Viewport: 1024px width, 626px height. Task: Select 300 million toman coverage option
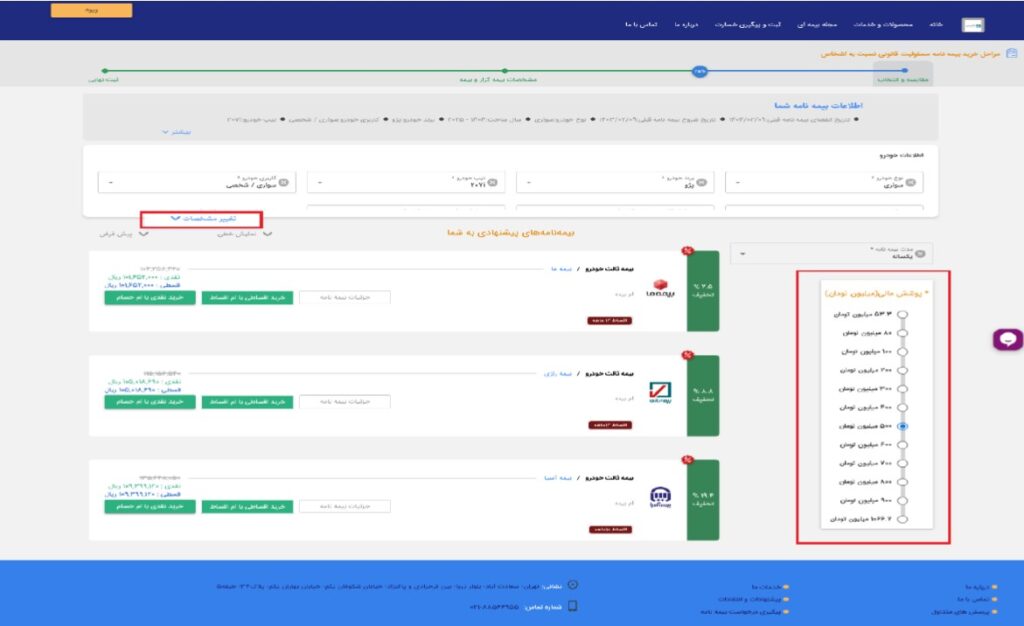903,388
